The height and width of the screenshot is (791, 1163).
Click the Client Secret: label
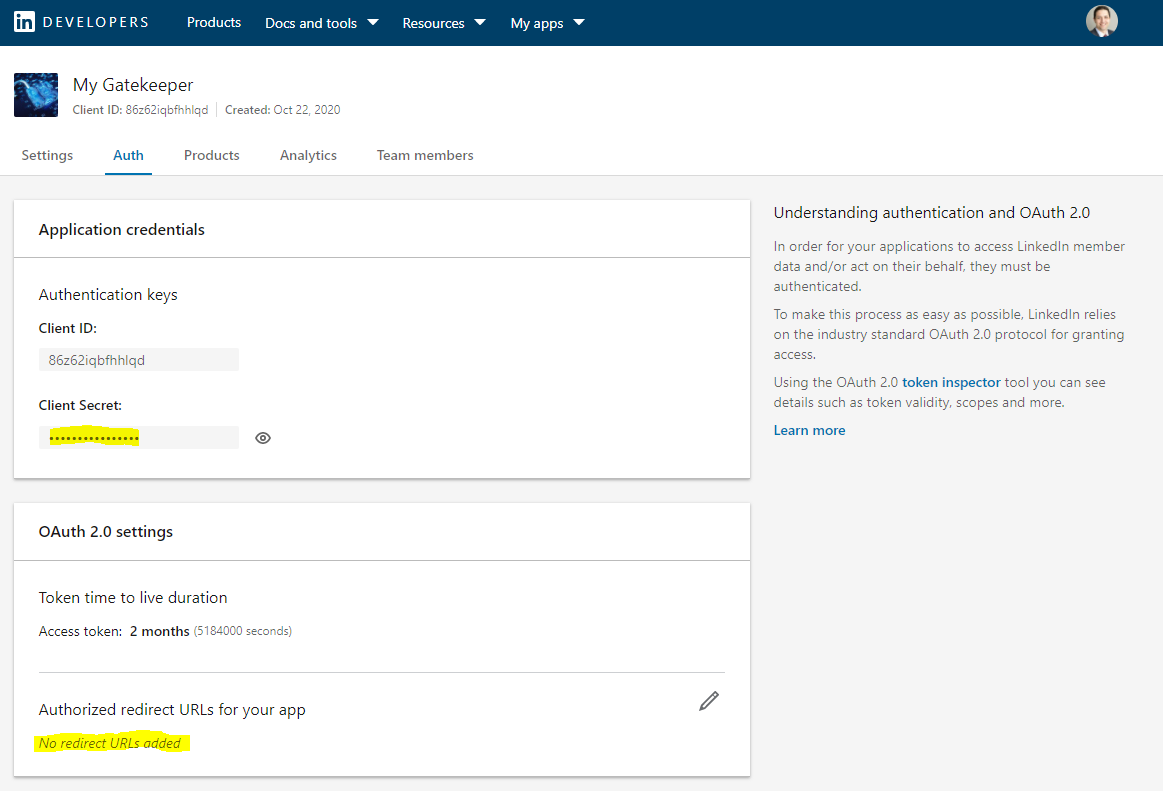tap(80, 405)
